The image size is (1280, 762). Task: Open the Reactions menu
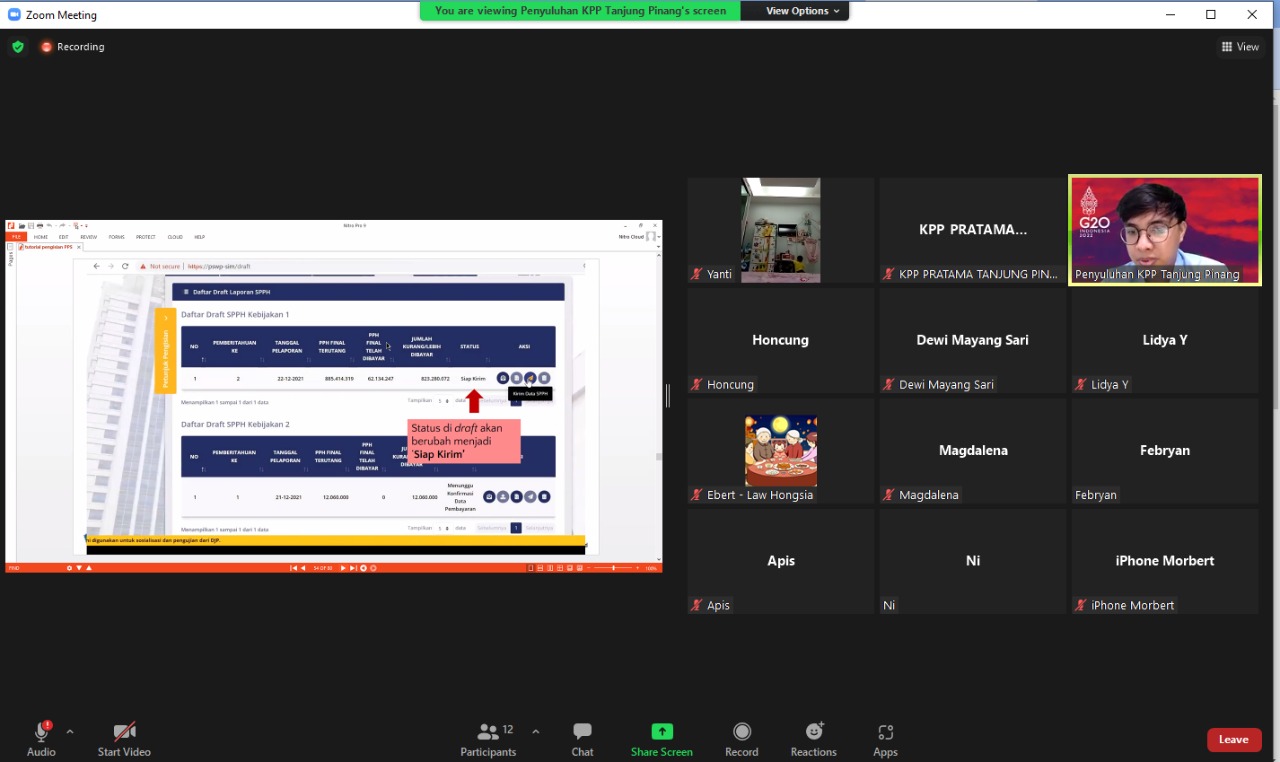click(x=813, y=733)
